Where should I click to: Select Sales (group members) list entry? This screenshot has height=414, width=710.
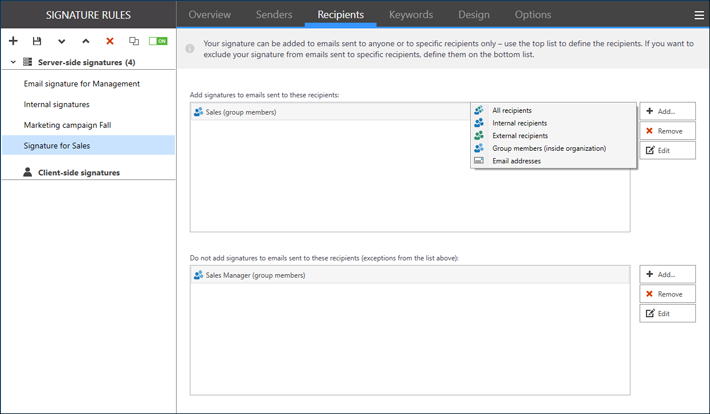tap(331, 112)
